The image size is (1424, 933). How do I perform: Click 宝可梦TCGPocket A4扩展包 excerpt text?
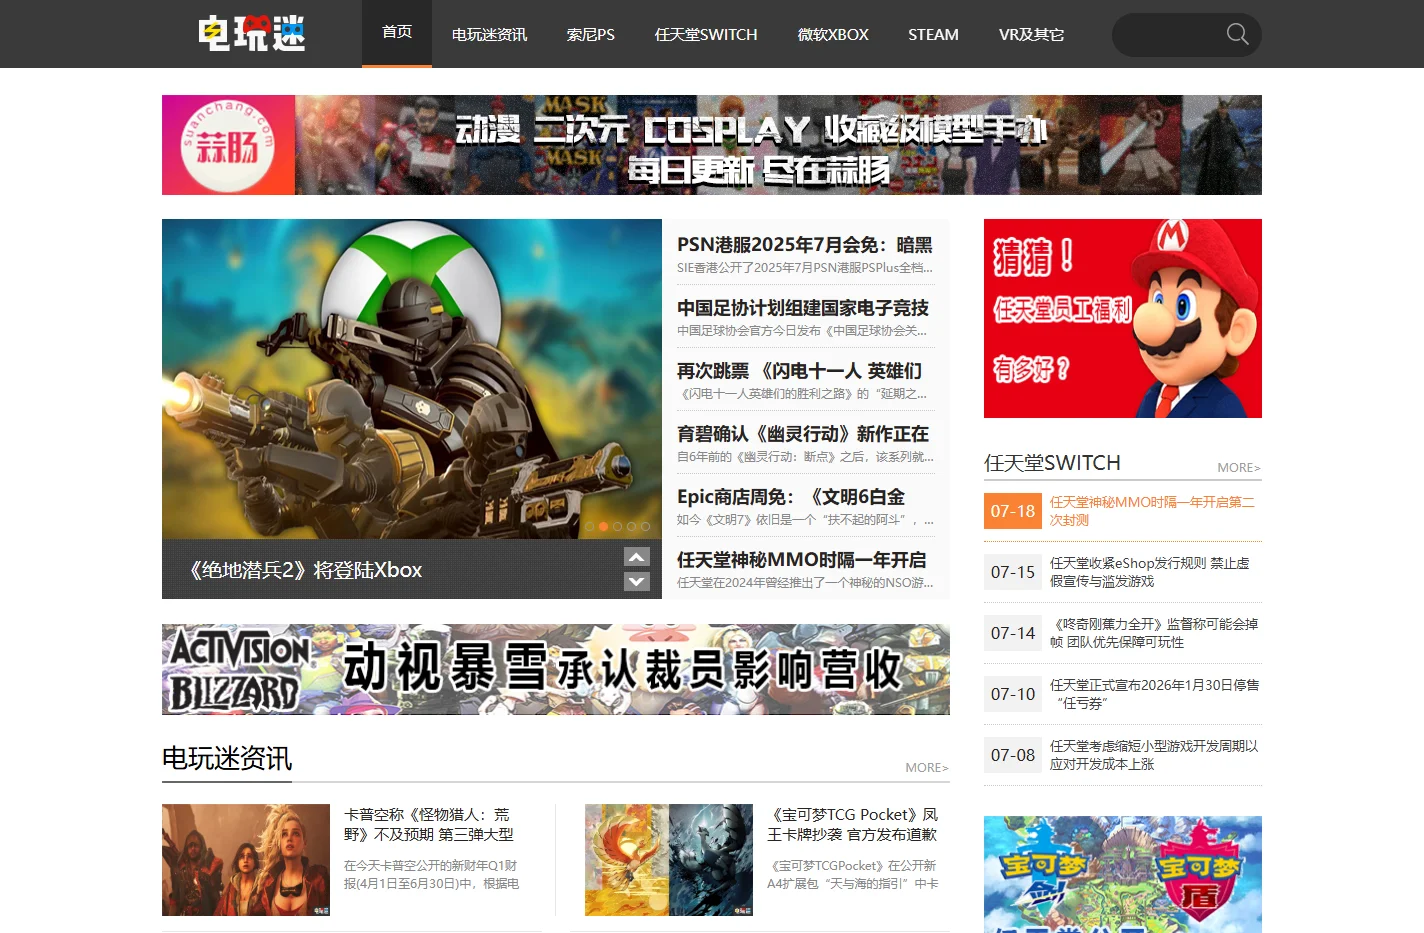coord(853,875)
